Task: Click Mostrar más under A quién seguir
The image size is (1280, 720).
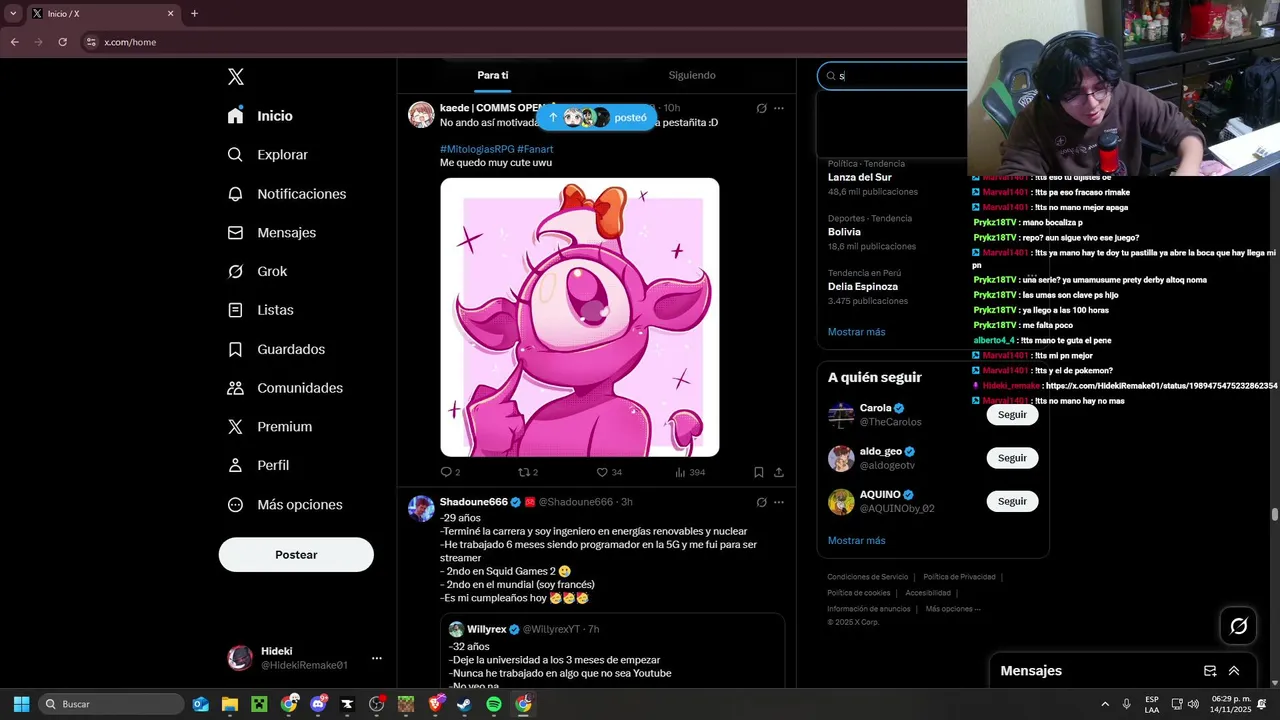Action: (x=856, y=541)
